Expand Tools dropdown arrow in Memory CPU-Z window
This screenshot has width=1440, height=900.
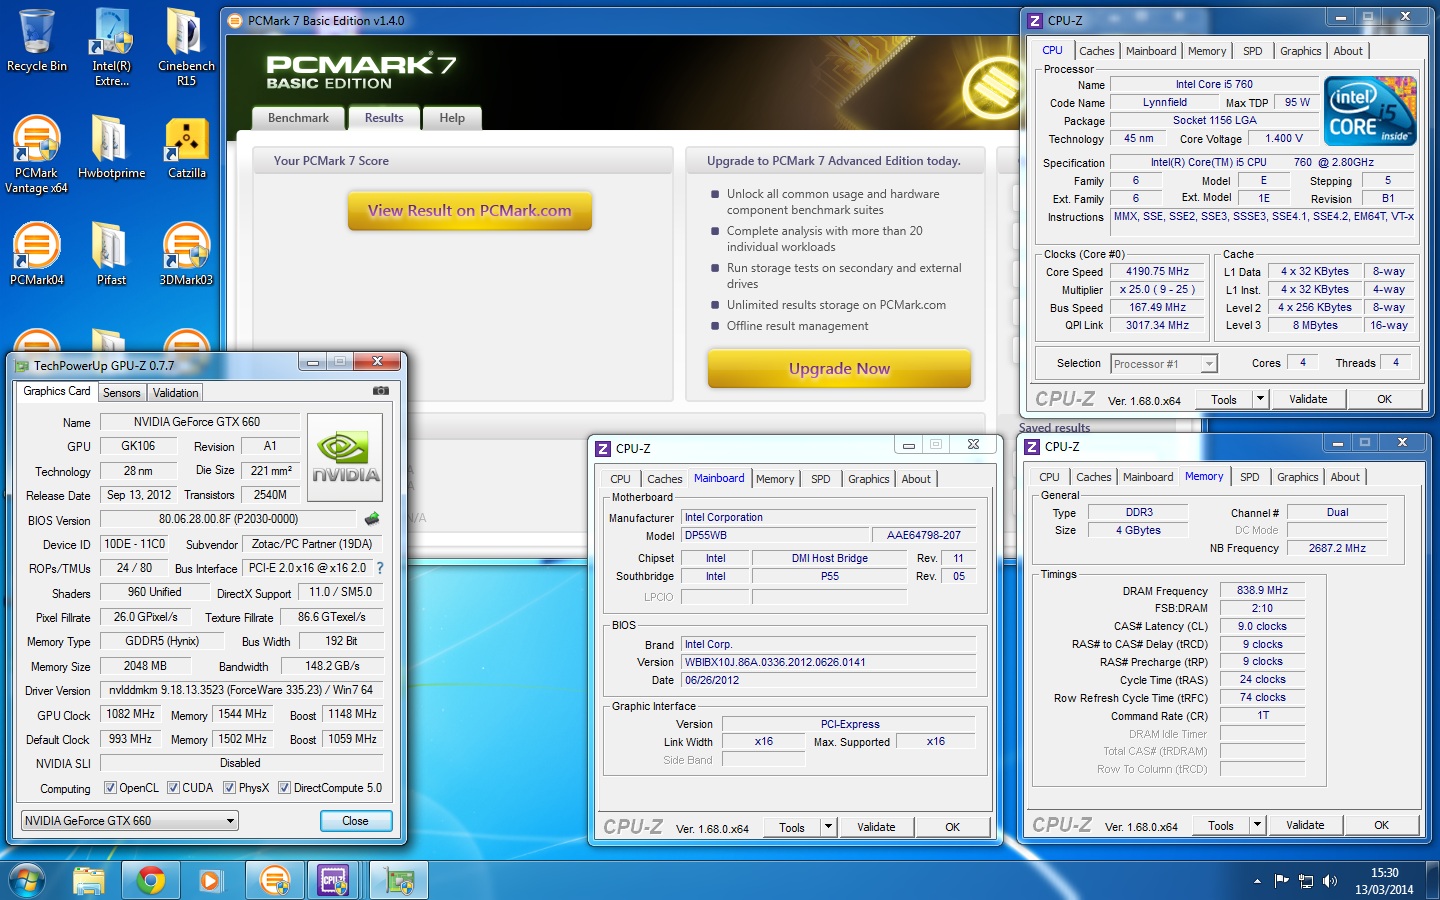coord(1257,825)
